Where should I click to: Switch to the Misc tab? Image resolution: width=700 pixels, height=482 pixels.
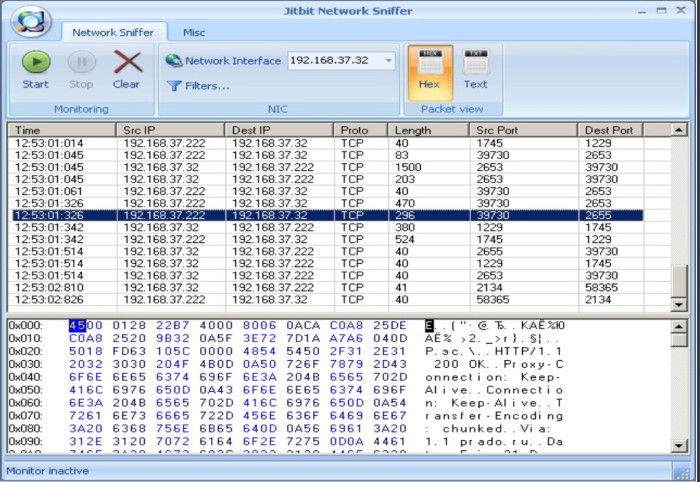[x=194, y=33]
